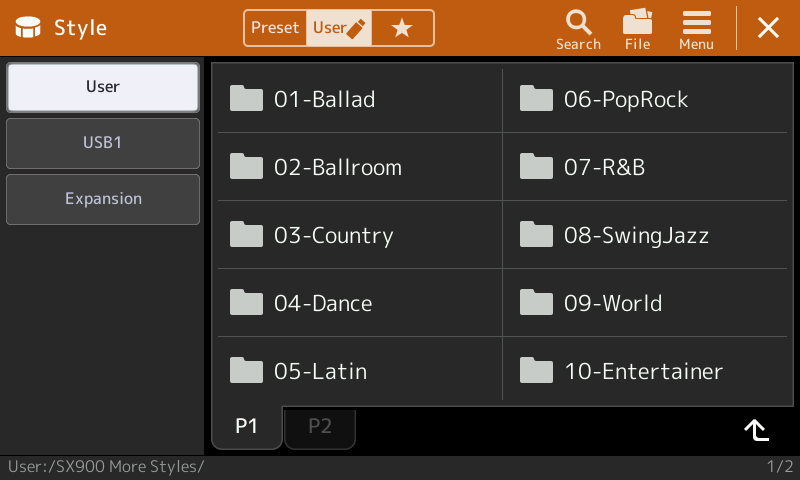Select the User drive button

103,87
